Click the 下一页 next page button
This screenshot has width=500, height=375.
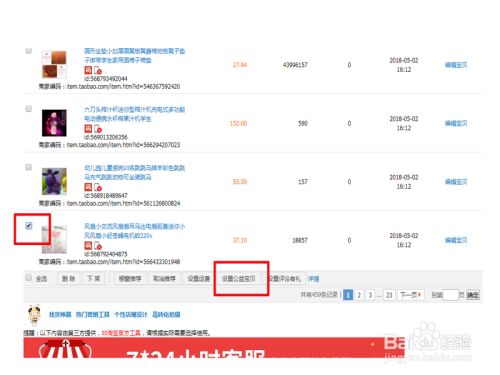[410, 295]
